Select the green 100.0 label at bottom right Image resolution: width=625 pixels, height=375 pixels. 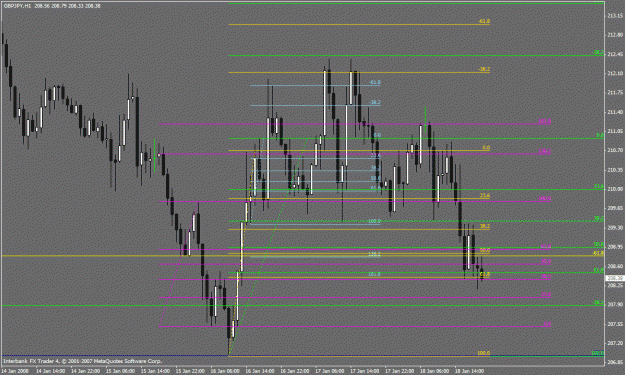[x=597, y=353]
